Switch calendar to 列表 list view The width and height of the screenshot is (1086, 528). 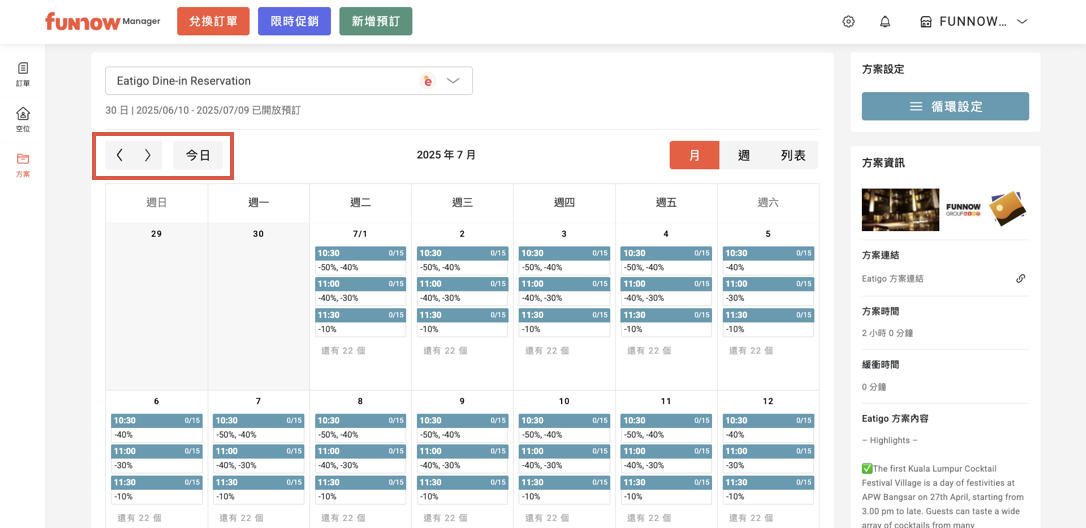pos(793,155)
